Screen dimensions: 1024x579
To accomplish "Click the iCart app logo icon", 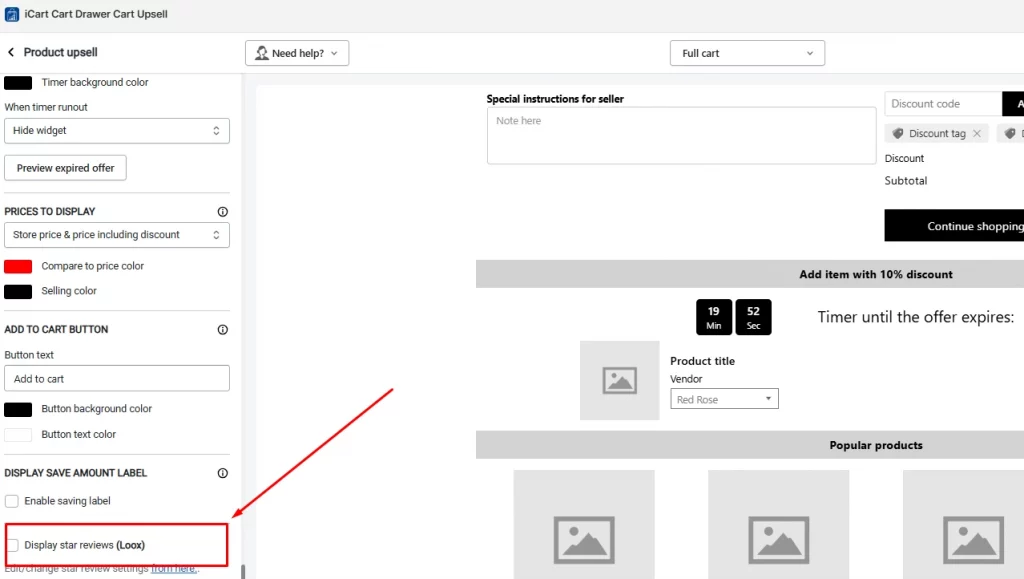I will pyautogui.click(x=12, y=15).
